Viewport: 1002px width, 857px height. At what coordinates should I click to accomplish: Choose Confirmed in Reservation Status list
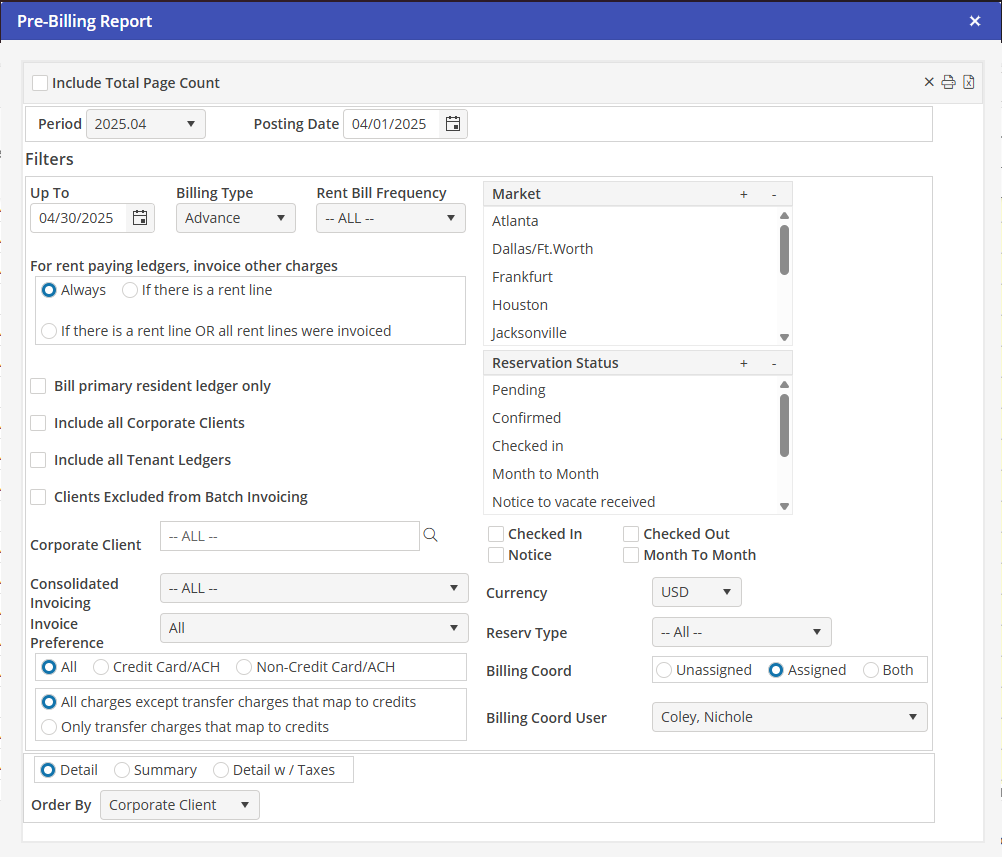(x=526, y=418)
